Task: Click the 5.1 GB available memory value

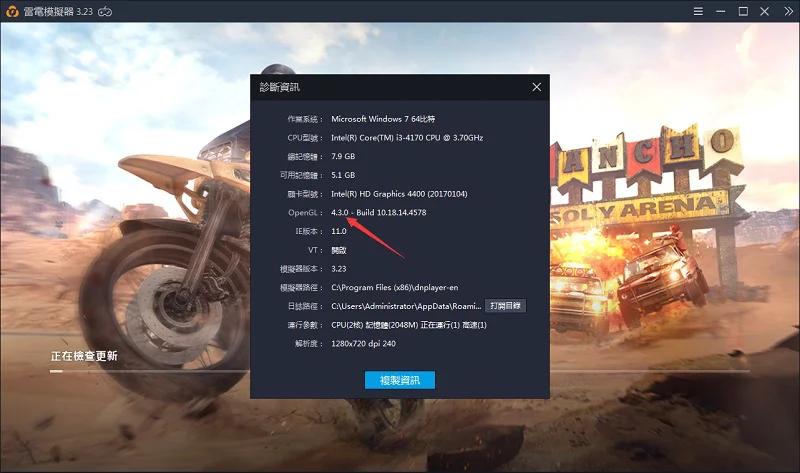Action: 343,175
